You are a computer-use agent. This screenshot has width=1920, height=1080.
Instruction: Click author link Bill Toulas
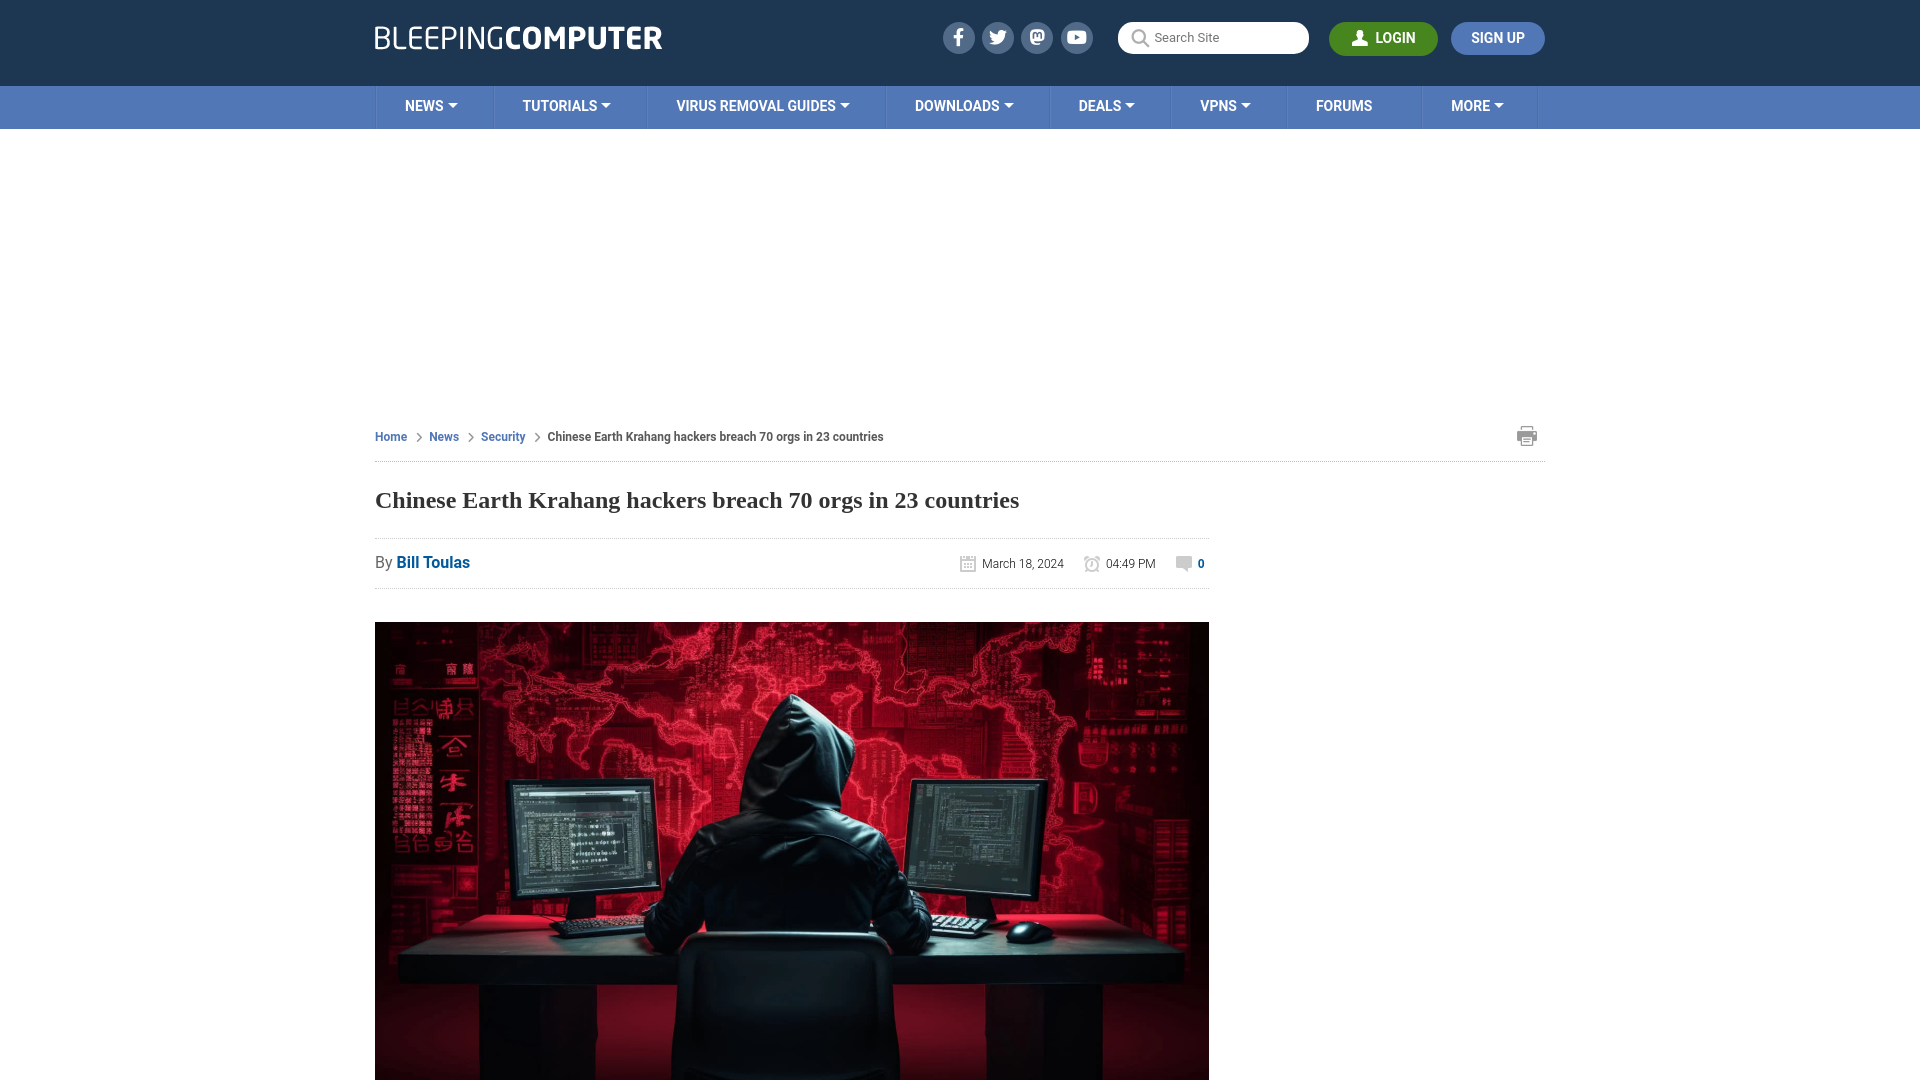point(433,562)
